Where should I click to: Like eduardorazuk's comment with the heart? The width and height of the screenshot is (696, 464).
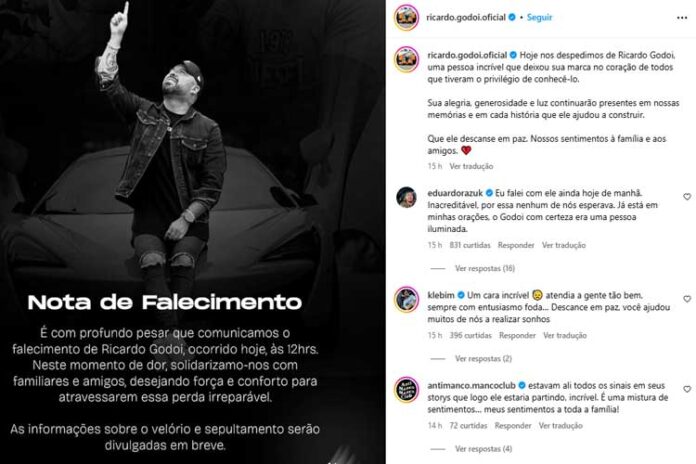tap(687, 197)
